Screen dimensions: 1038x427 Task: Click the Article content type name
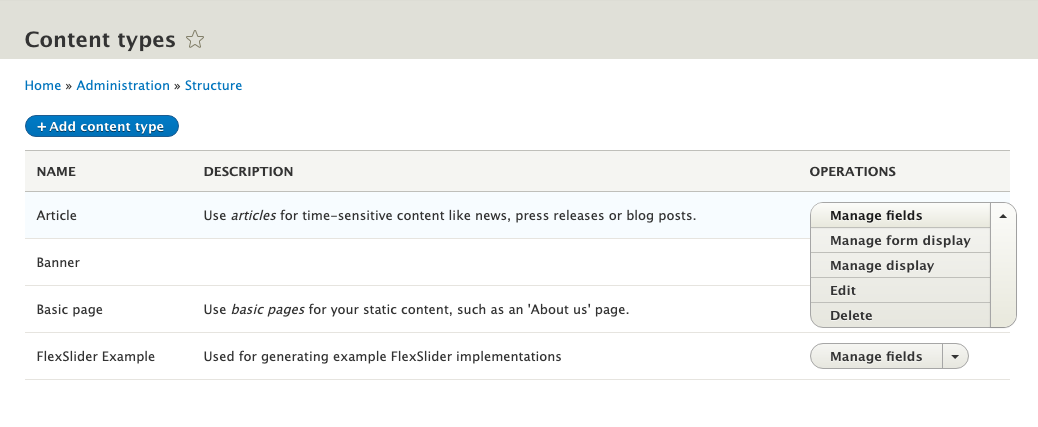[56, 215]
